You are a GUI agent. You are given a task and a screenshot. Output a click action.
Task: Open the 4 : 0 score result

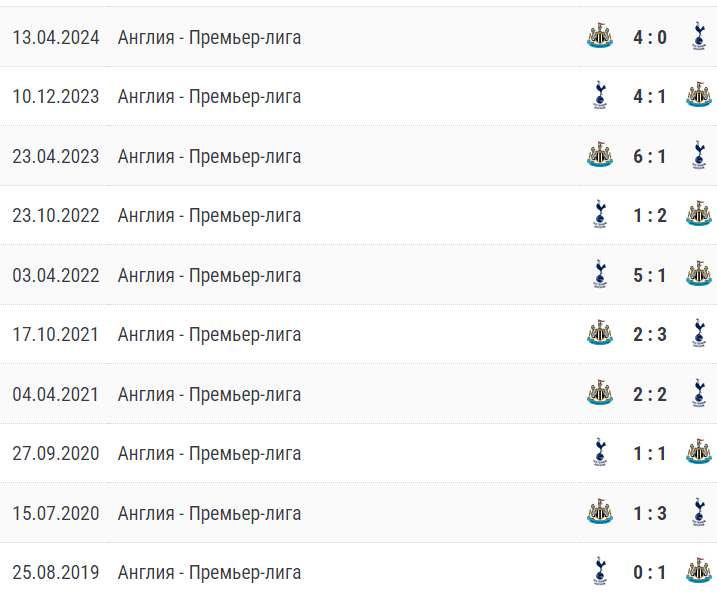point(649,37)
